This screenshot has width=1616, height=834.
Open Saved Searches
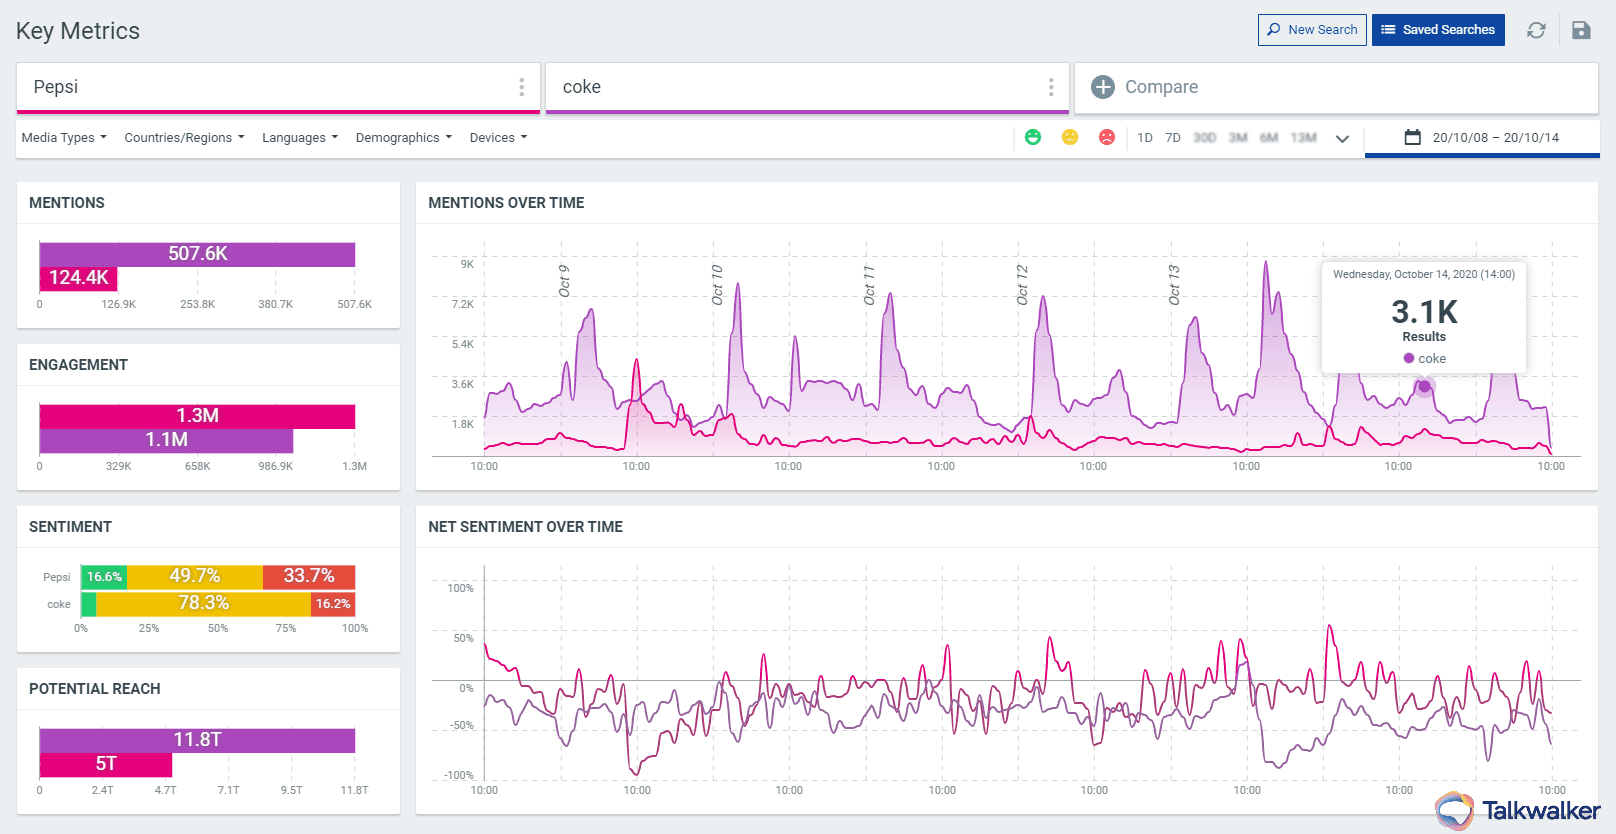click(x=1438, y=30)
